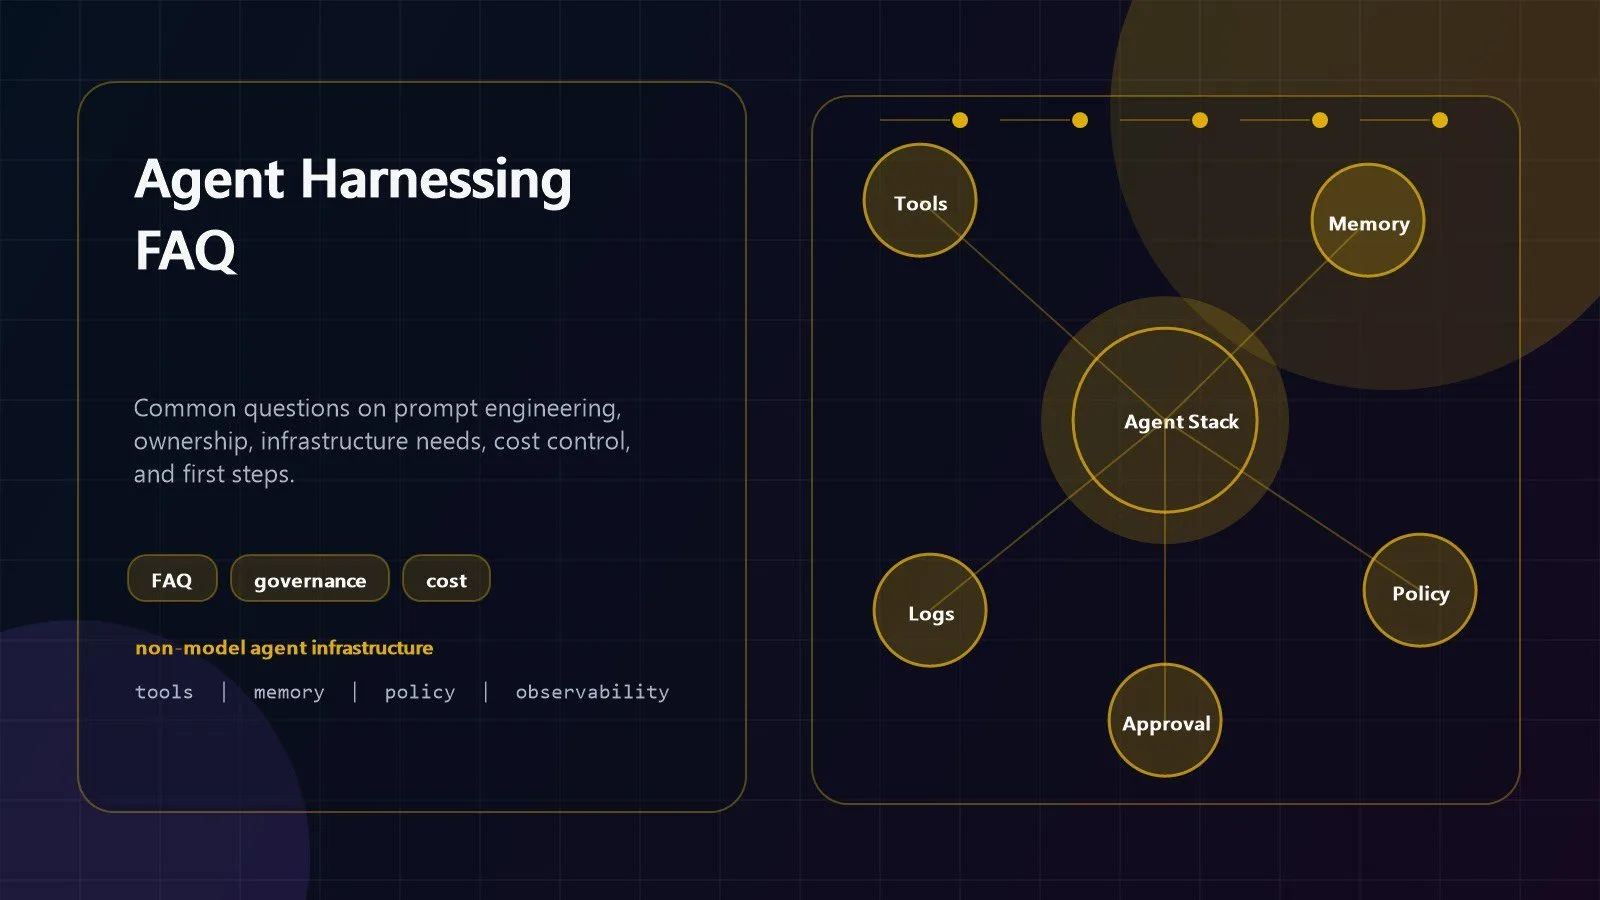Click the FAQ tag pill
Screen dimensions: 1600x900
tap(172, 579)
